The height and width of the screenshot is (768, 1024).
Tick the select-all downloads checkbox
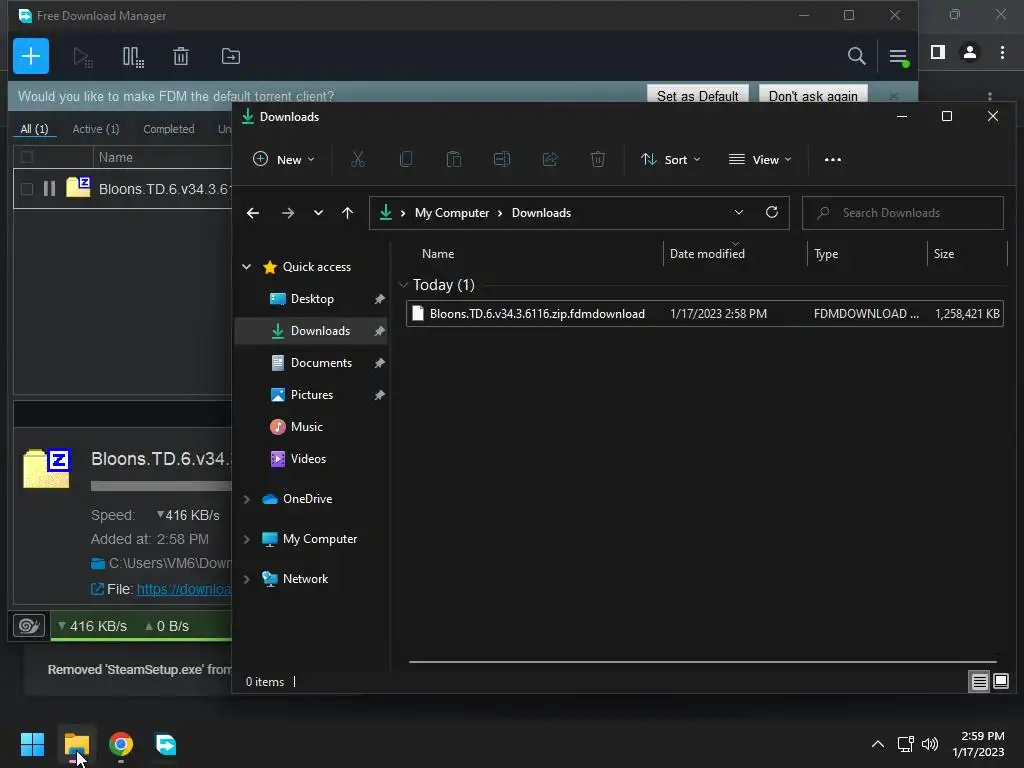[x=27, y=157]
